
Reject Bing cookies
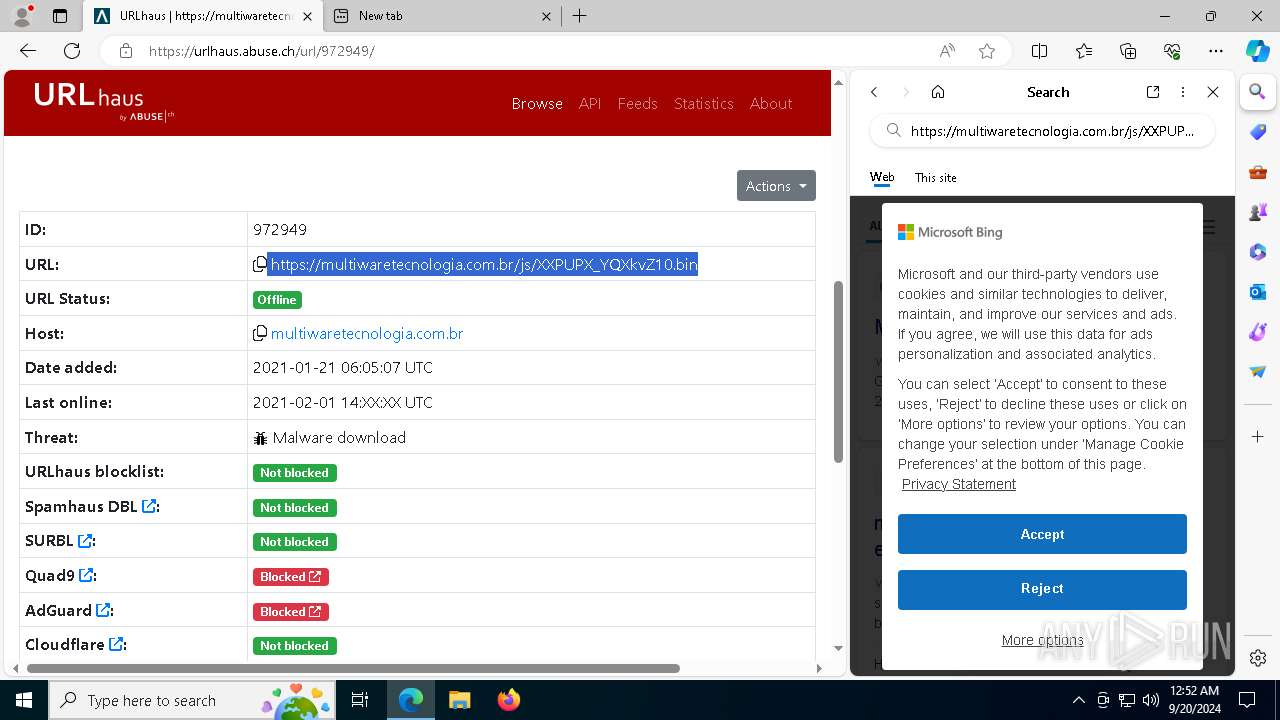[x=1042, y=589]
